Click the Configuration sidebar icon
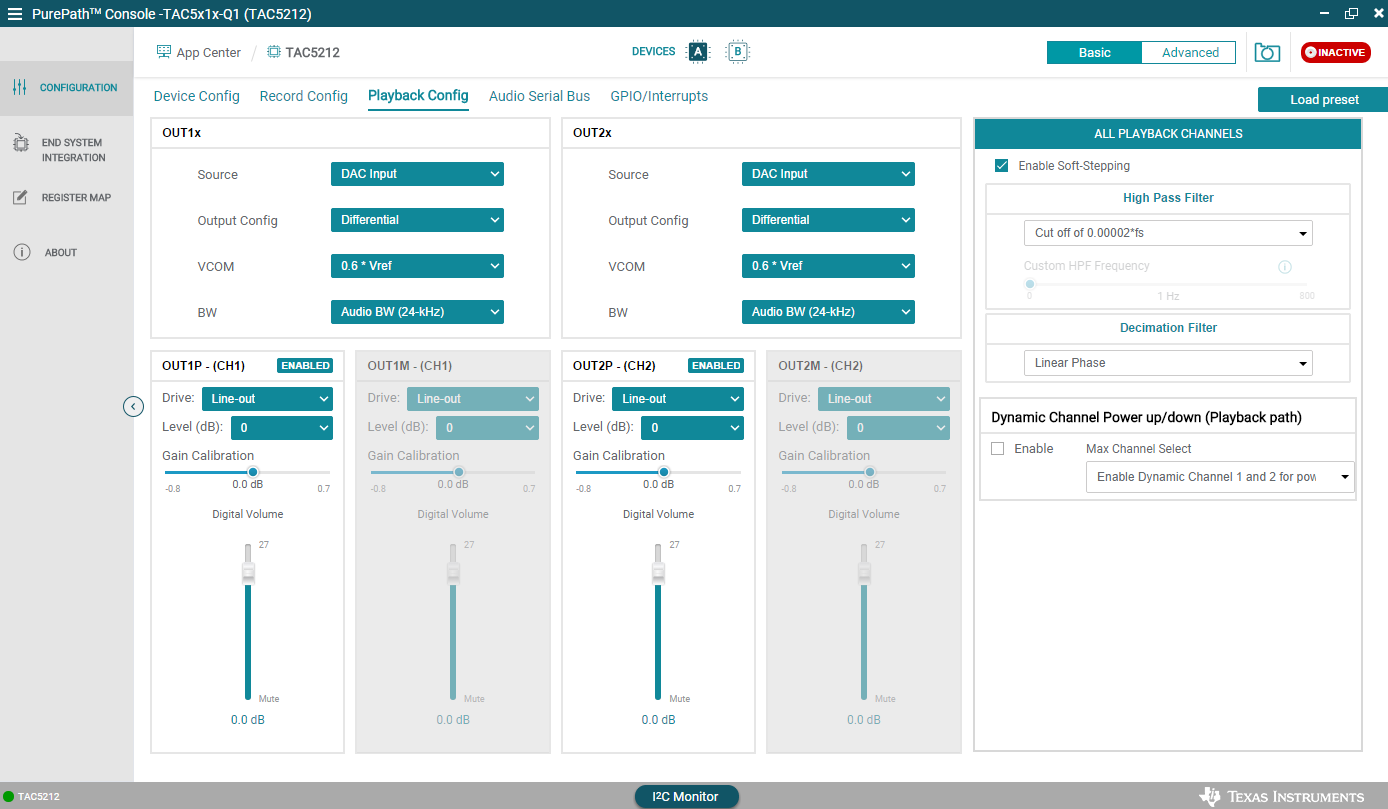Image resolution: width=1388 pixels, height=809 pixels. (x=20, y=88)
